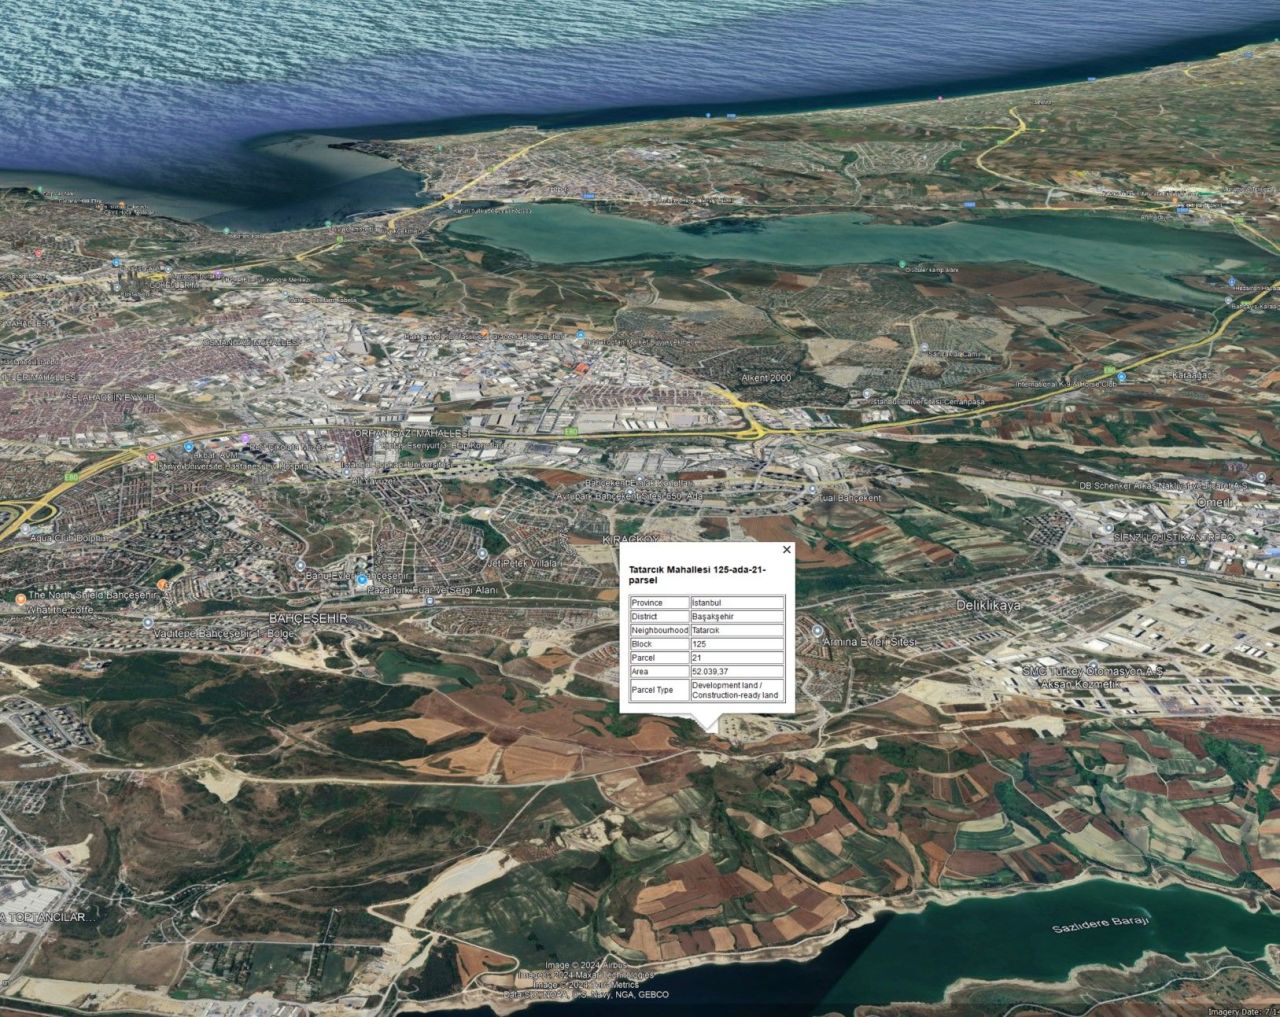1280x1017 pixels.
Task: Click the popup title Tatarcık Mahallesi 125-ada-21-parsel
Action: click(x=697, y=575)
